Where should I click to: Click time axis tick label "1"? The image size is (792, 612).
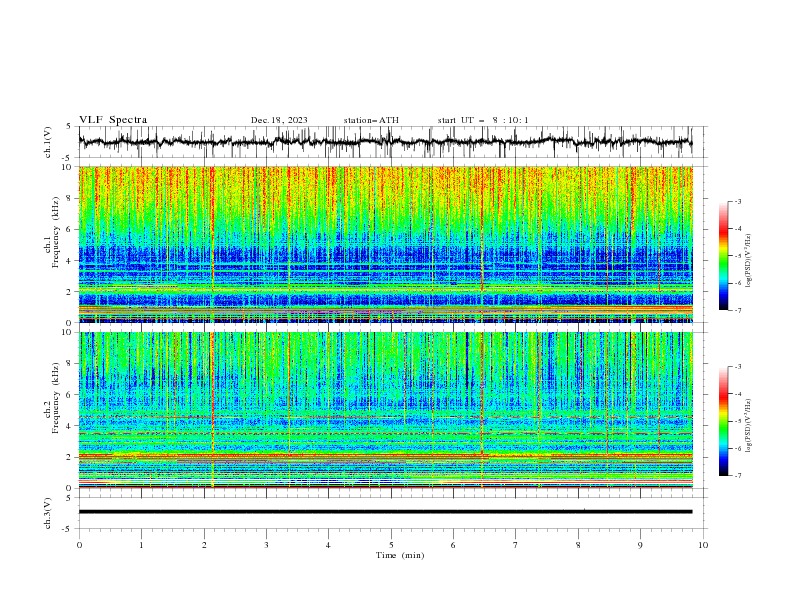click(141, 545)
